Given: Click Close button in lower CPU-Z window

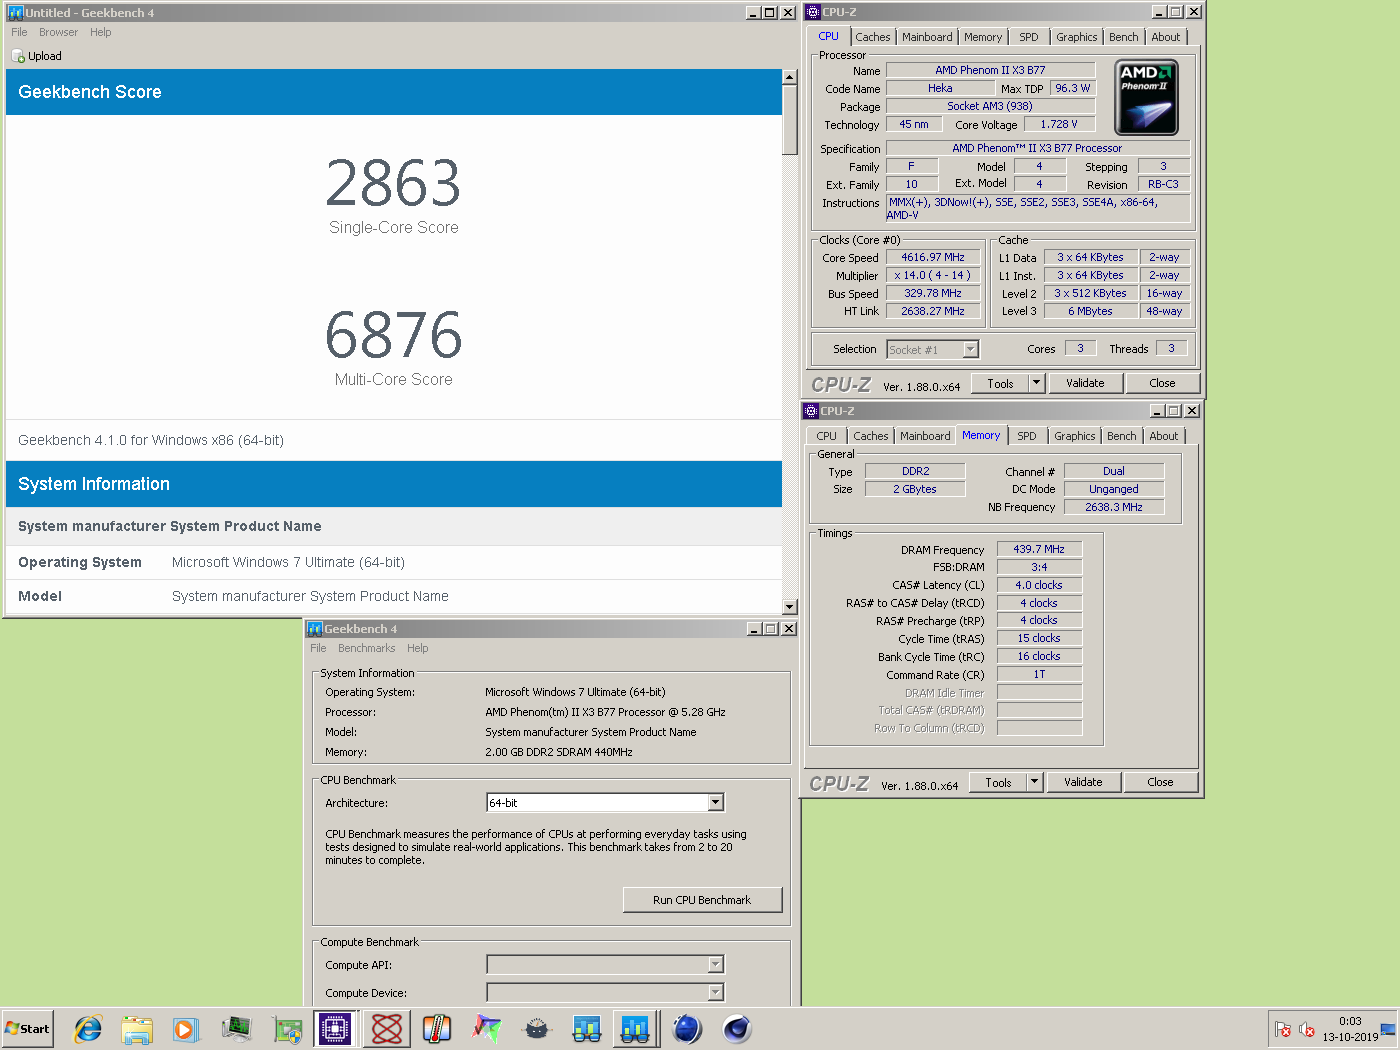Looking at the screenshot, I should coord(1160,782).
